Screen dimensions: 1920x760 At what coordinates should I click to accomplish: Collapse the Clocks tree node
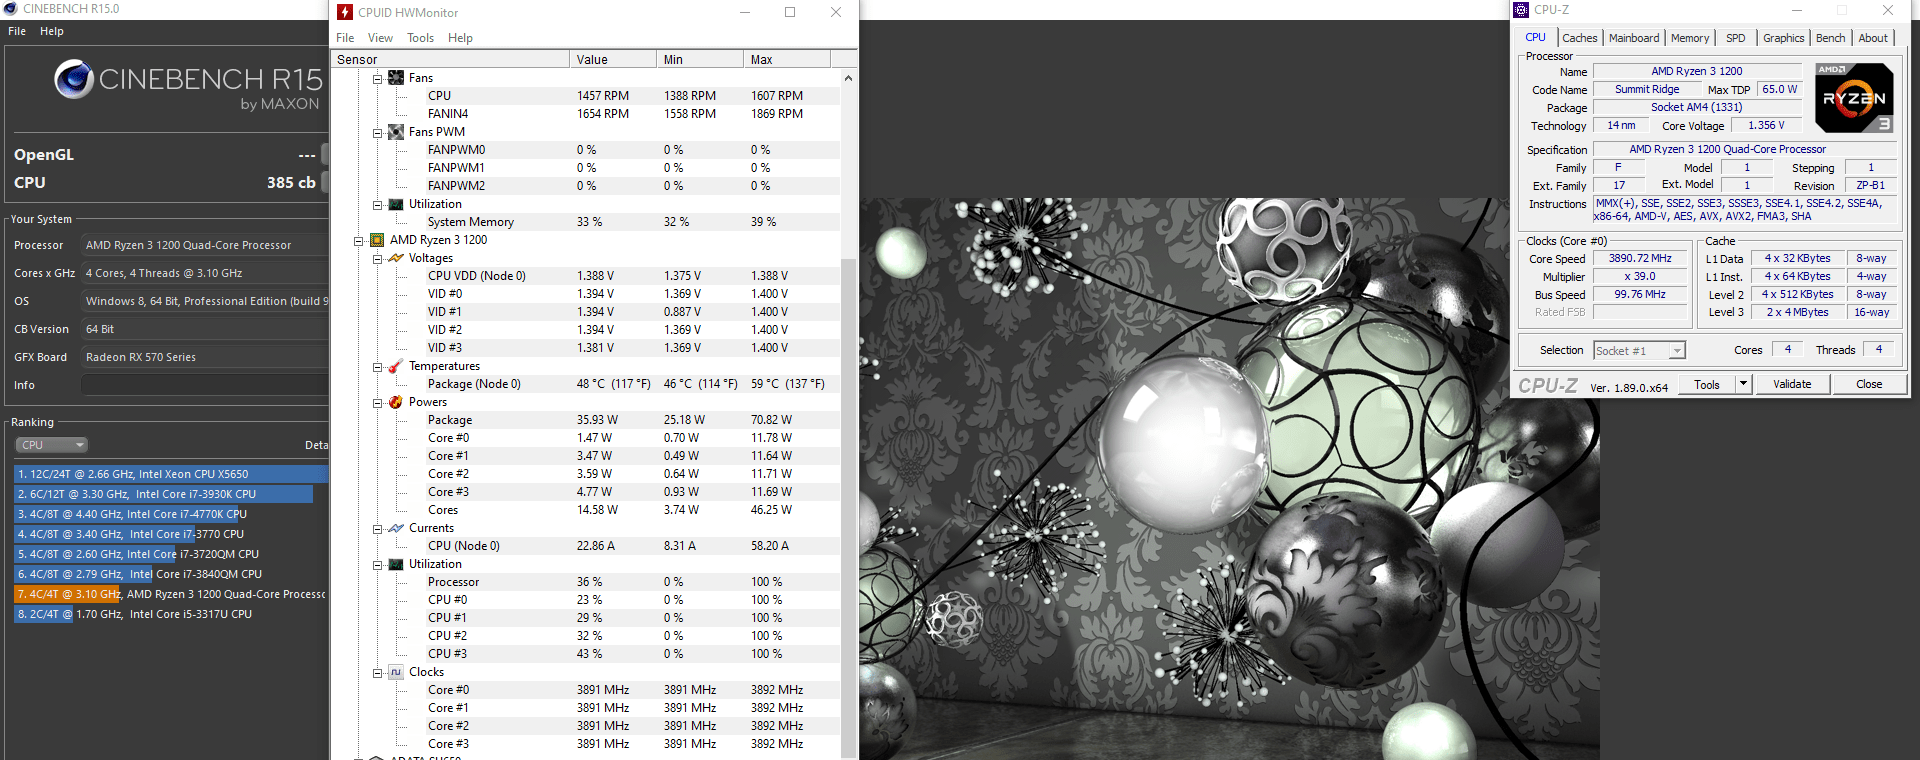point(378,672)
